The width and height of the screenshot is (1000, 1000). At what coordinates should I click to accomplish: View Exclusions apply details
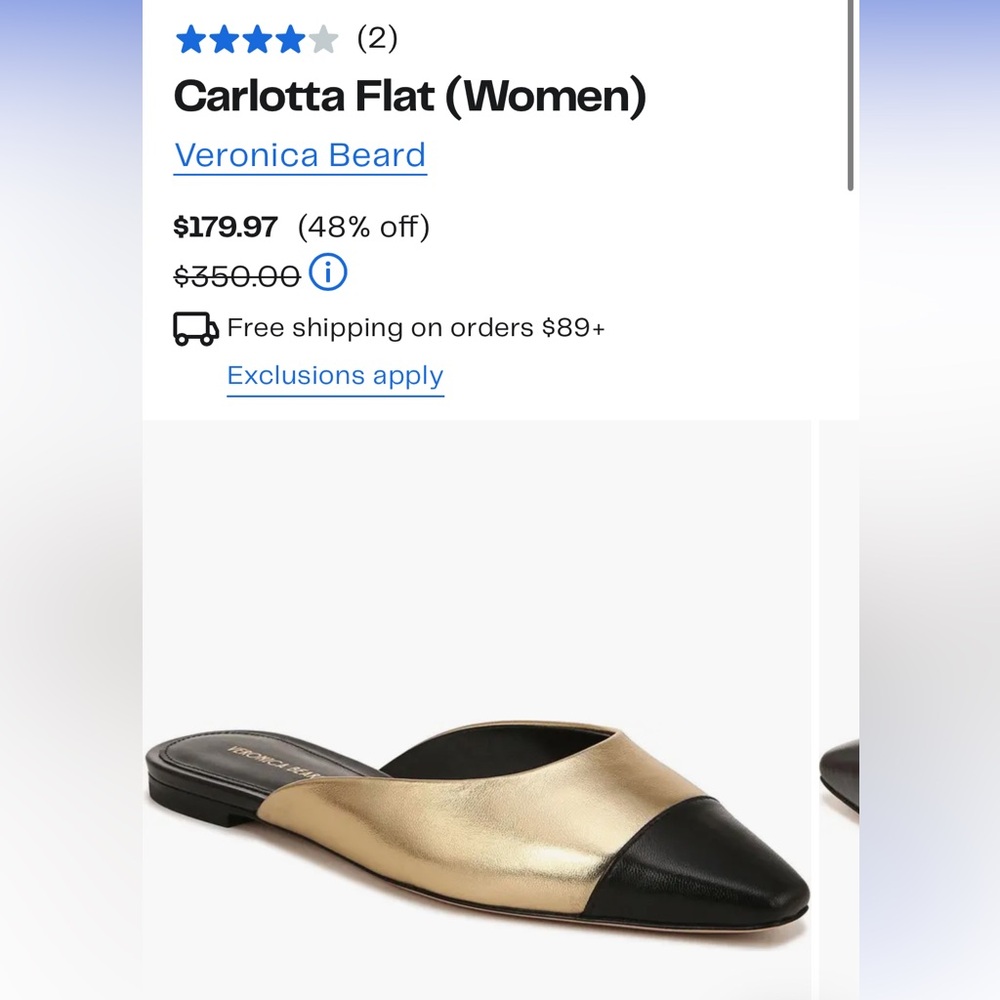pyautogui.click(x=335, y=376)
